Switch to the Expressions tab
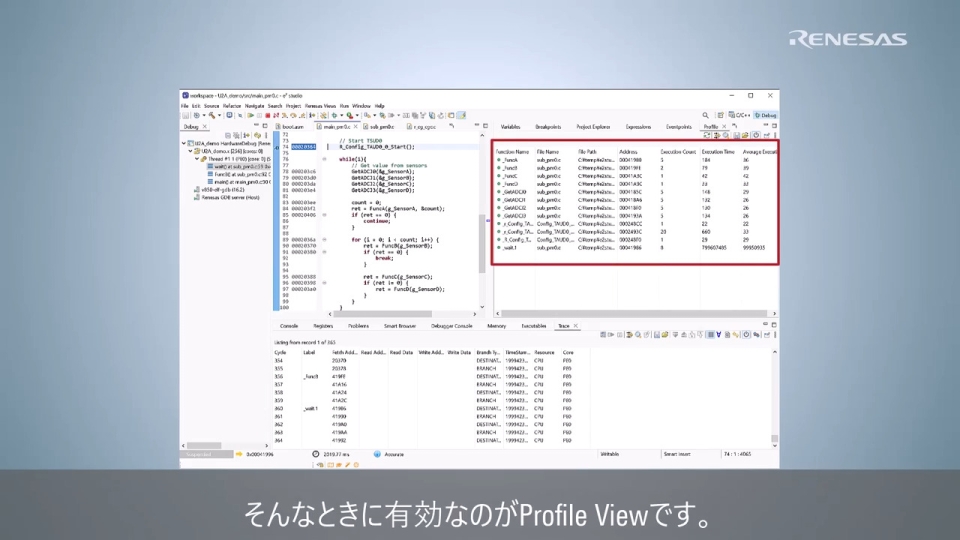The height and width of the screenshot is (540, 960). click(638, 127)
